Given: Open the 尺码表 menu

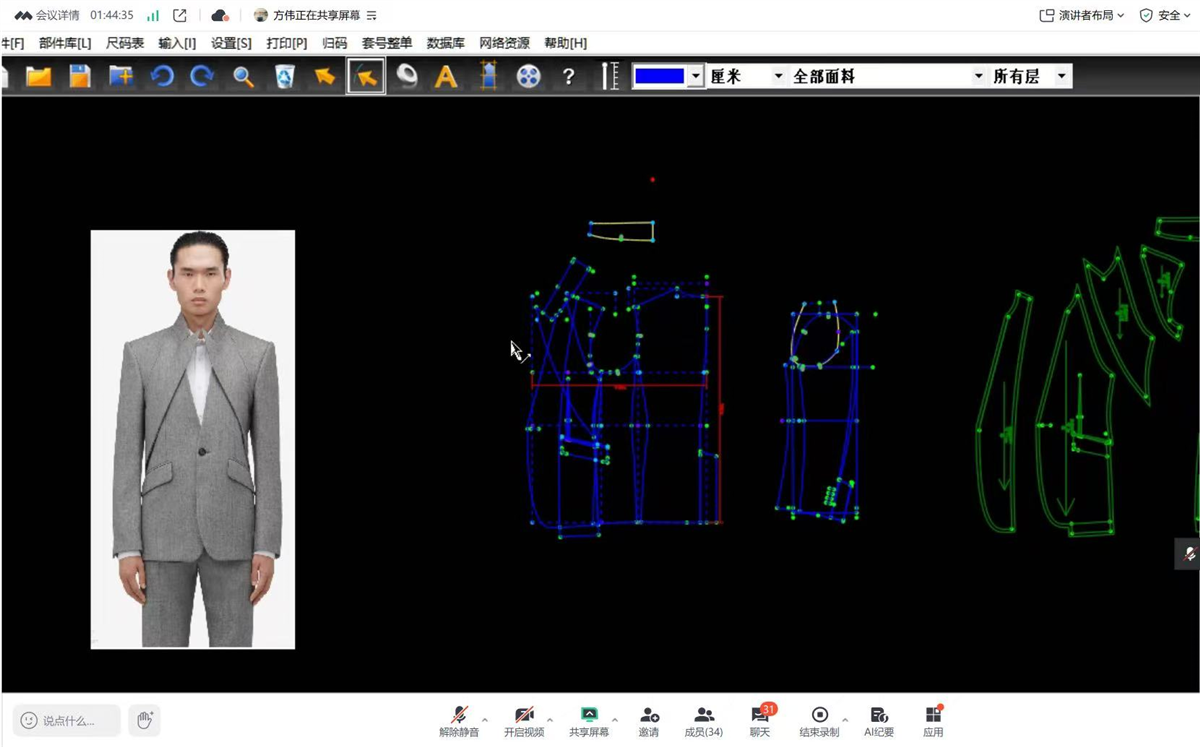Looking at the screenshot, I should tap(125, 43).
